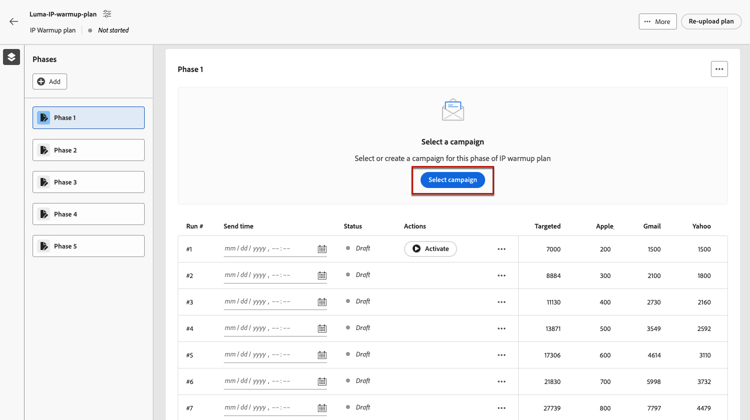Open run #4 more actions menu

click(x=501, y=328)
